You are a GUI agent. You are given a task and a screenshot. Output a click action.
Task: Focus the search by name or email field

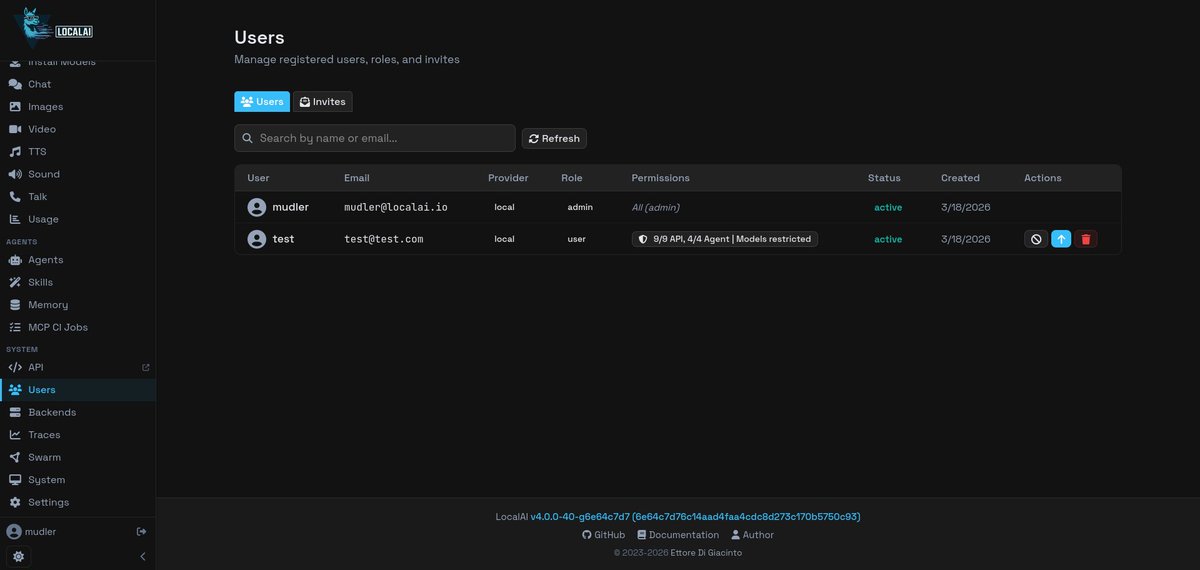click(x=375, y=138)
